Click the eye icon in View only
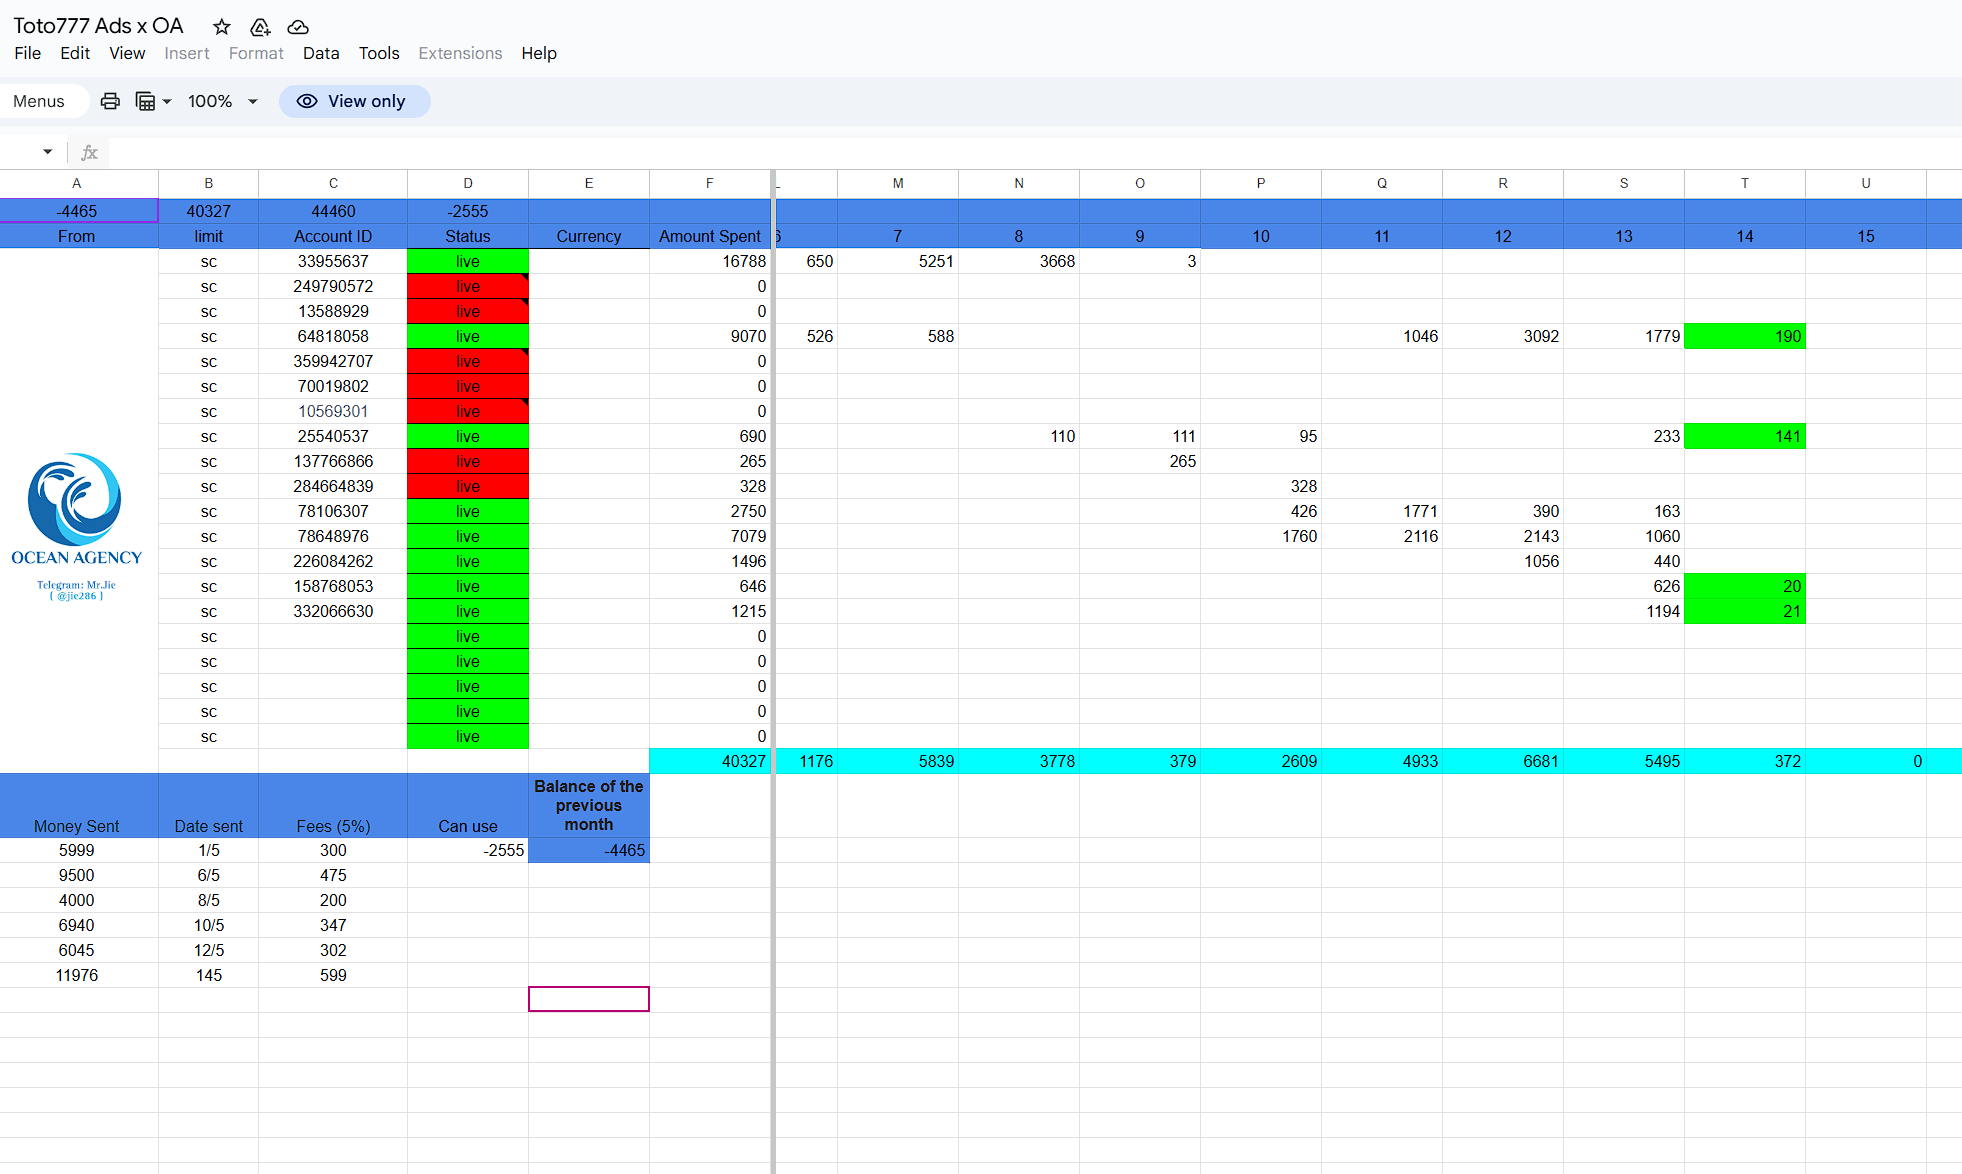Image resolution: width=1962 pixels, height=1174 pixels. coord(307,101)
